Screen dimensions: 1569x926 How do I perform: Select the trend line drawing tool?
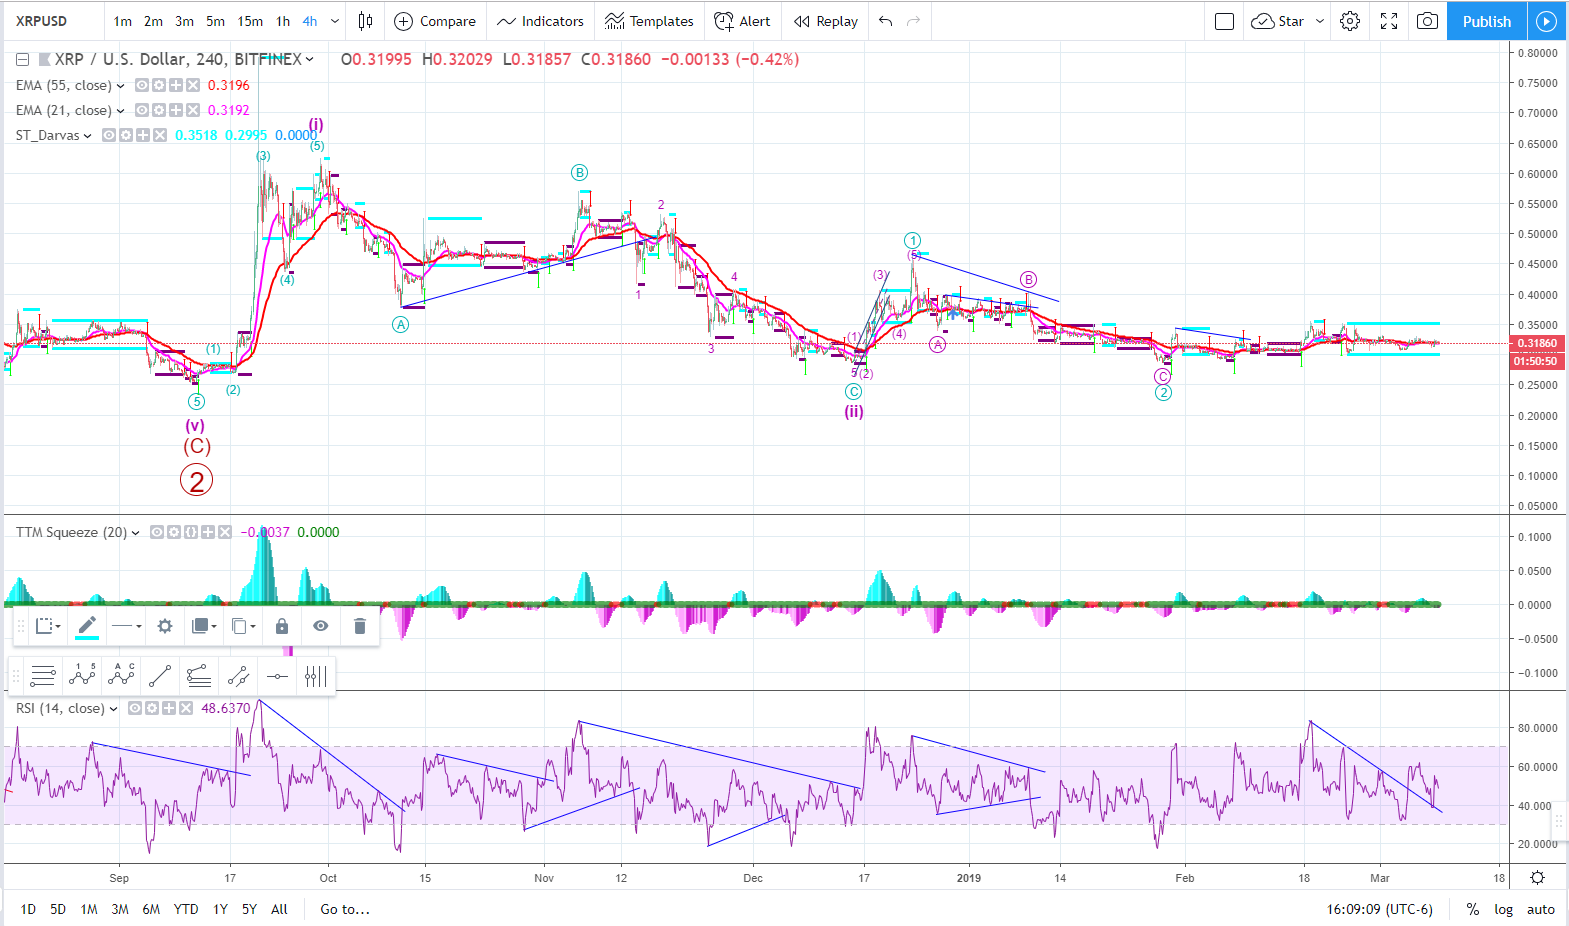pos(160,676)
